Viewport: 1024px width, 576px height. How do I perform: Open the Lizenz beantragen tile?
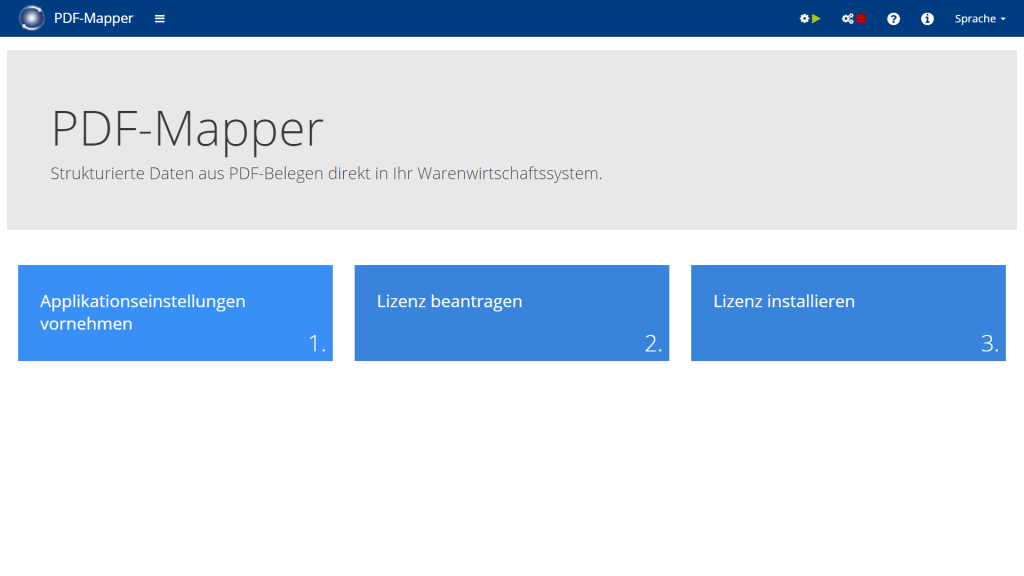[x=511, y=313]
